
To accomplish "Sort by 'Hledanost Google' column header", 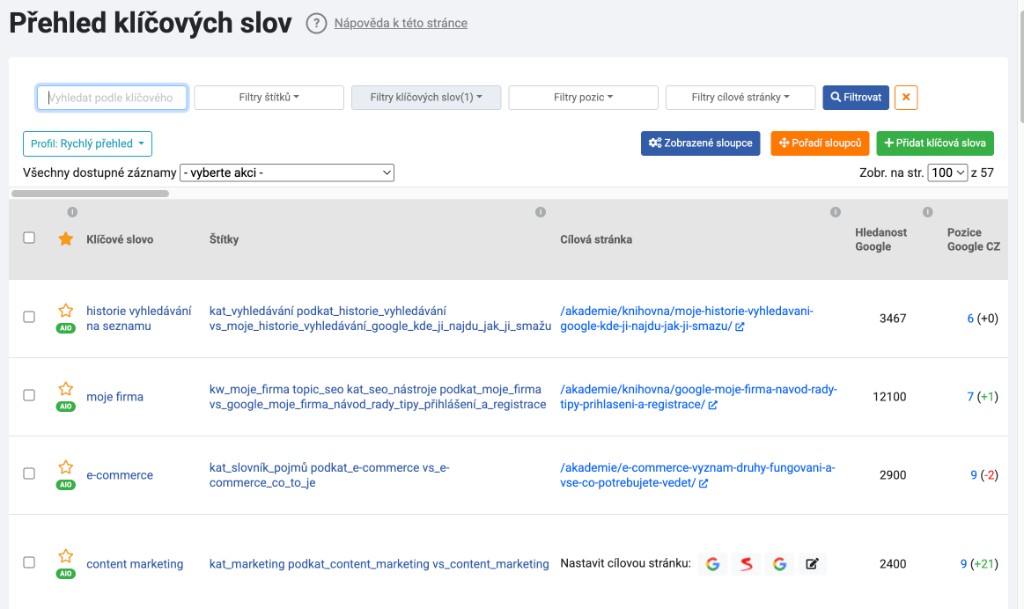I will (881, 240).
